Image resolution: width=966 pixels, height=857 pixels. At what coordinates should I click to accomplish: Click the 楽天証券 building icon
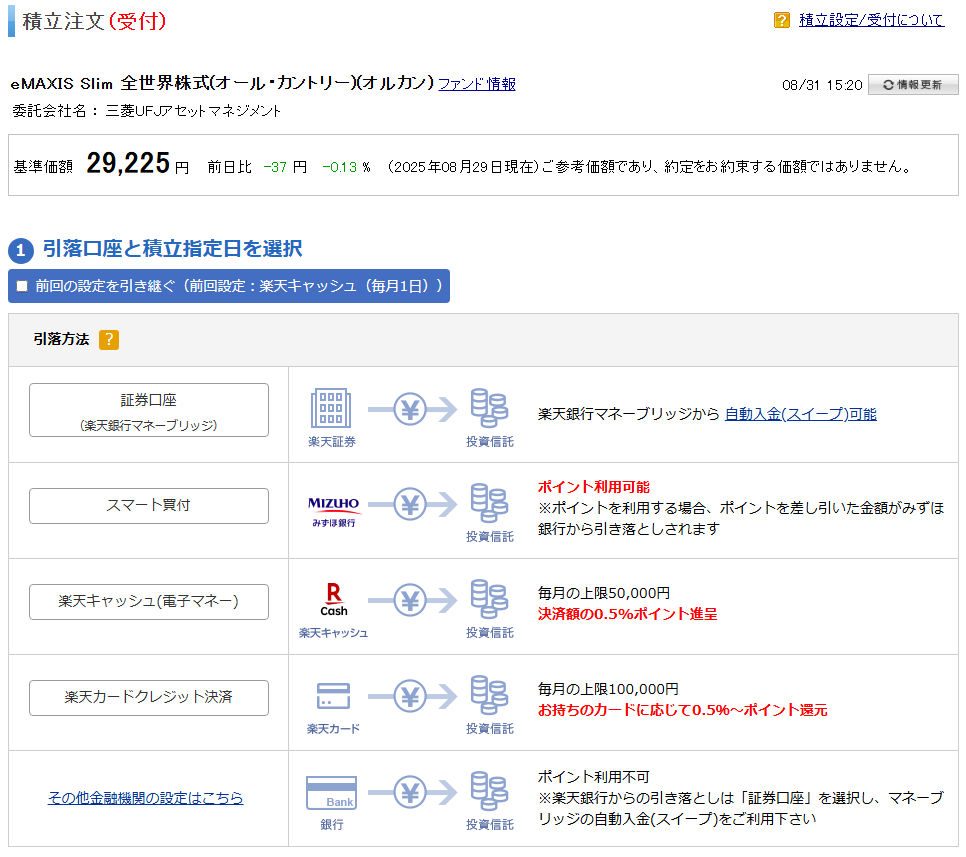[331, 408]
